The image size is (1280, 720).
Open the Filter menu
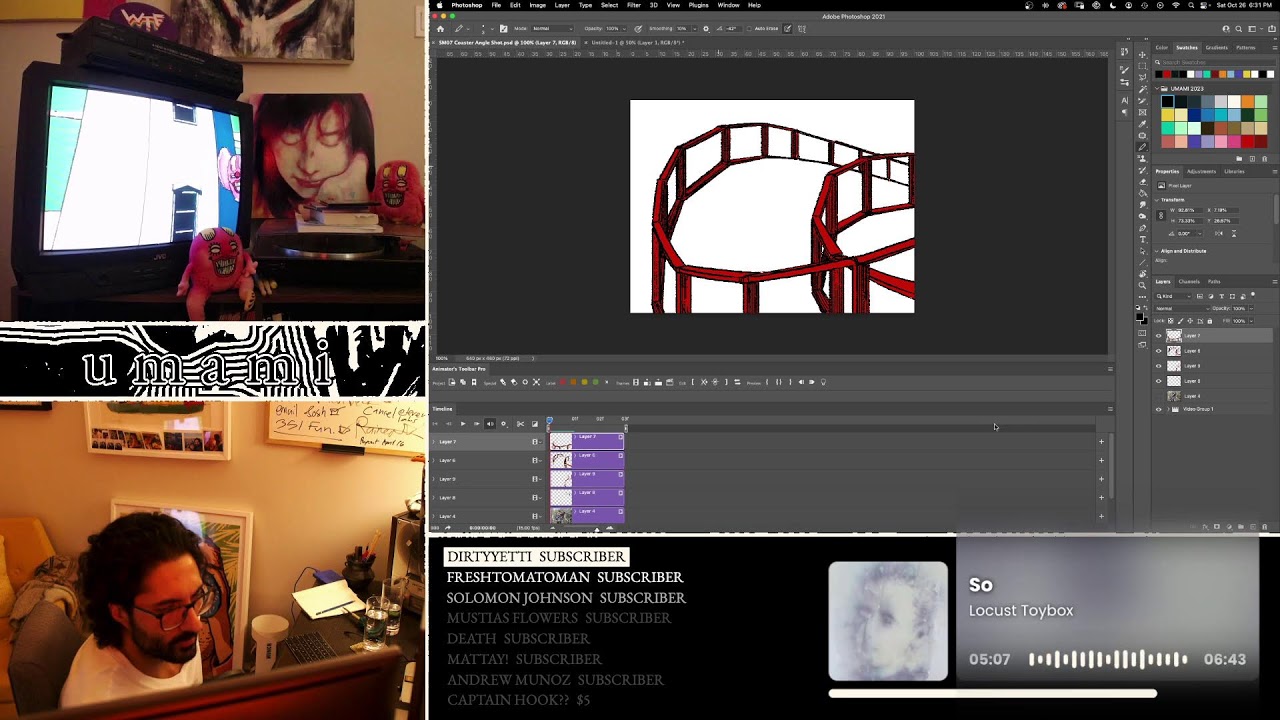634,5
